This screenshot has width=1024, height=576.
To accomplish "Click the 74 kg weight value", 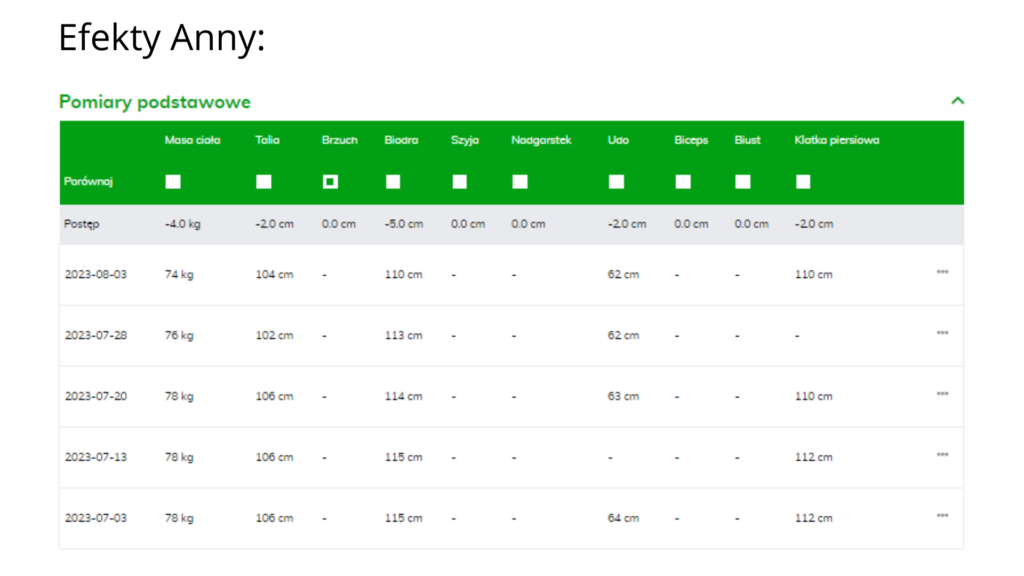I will coord(179,274).
